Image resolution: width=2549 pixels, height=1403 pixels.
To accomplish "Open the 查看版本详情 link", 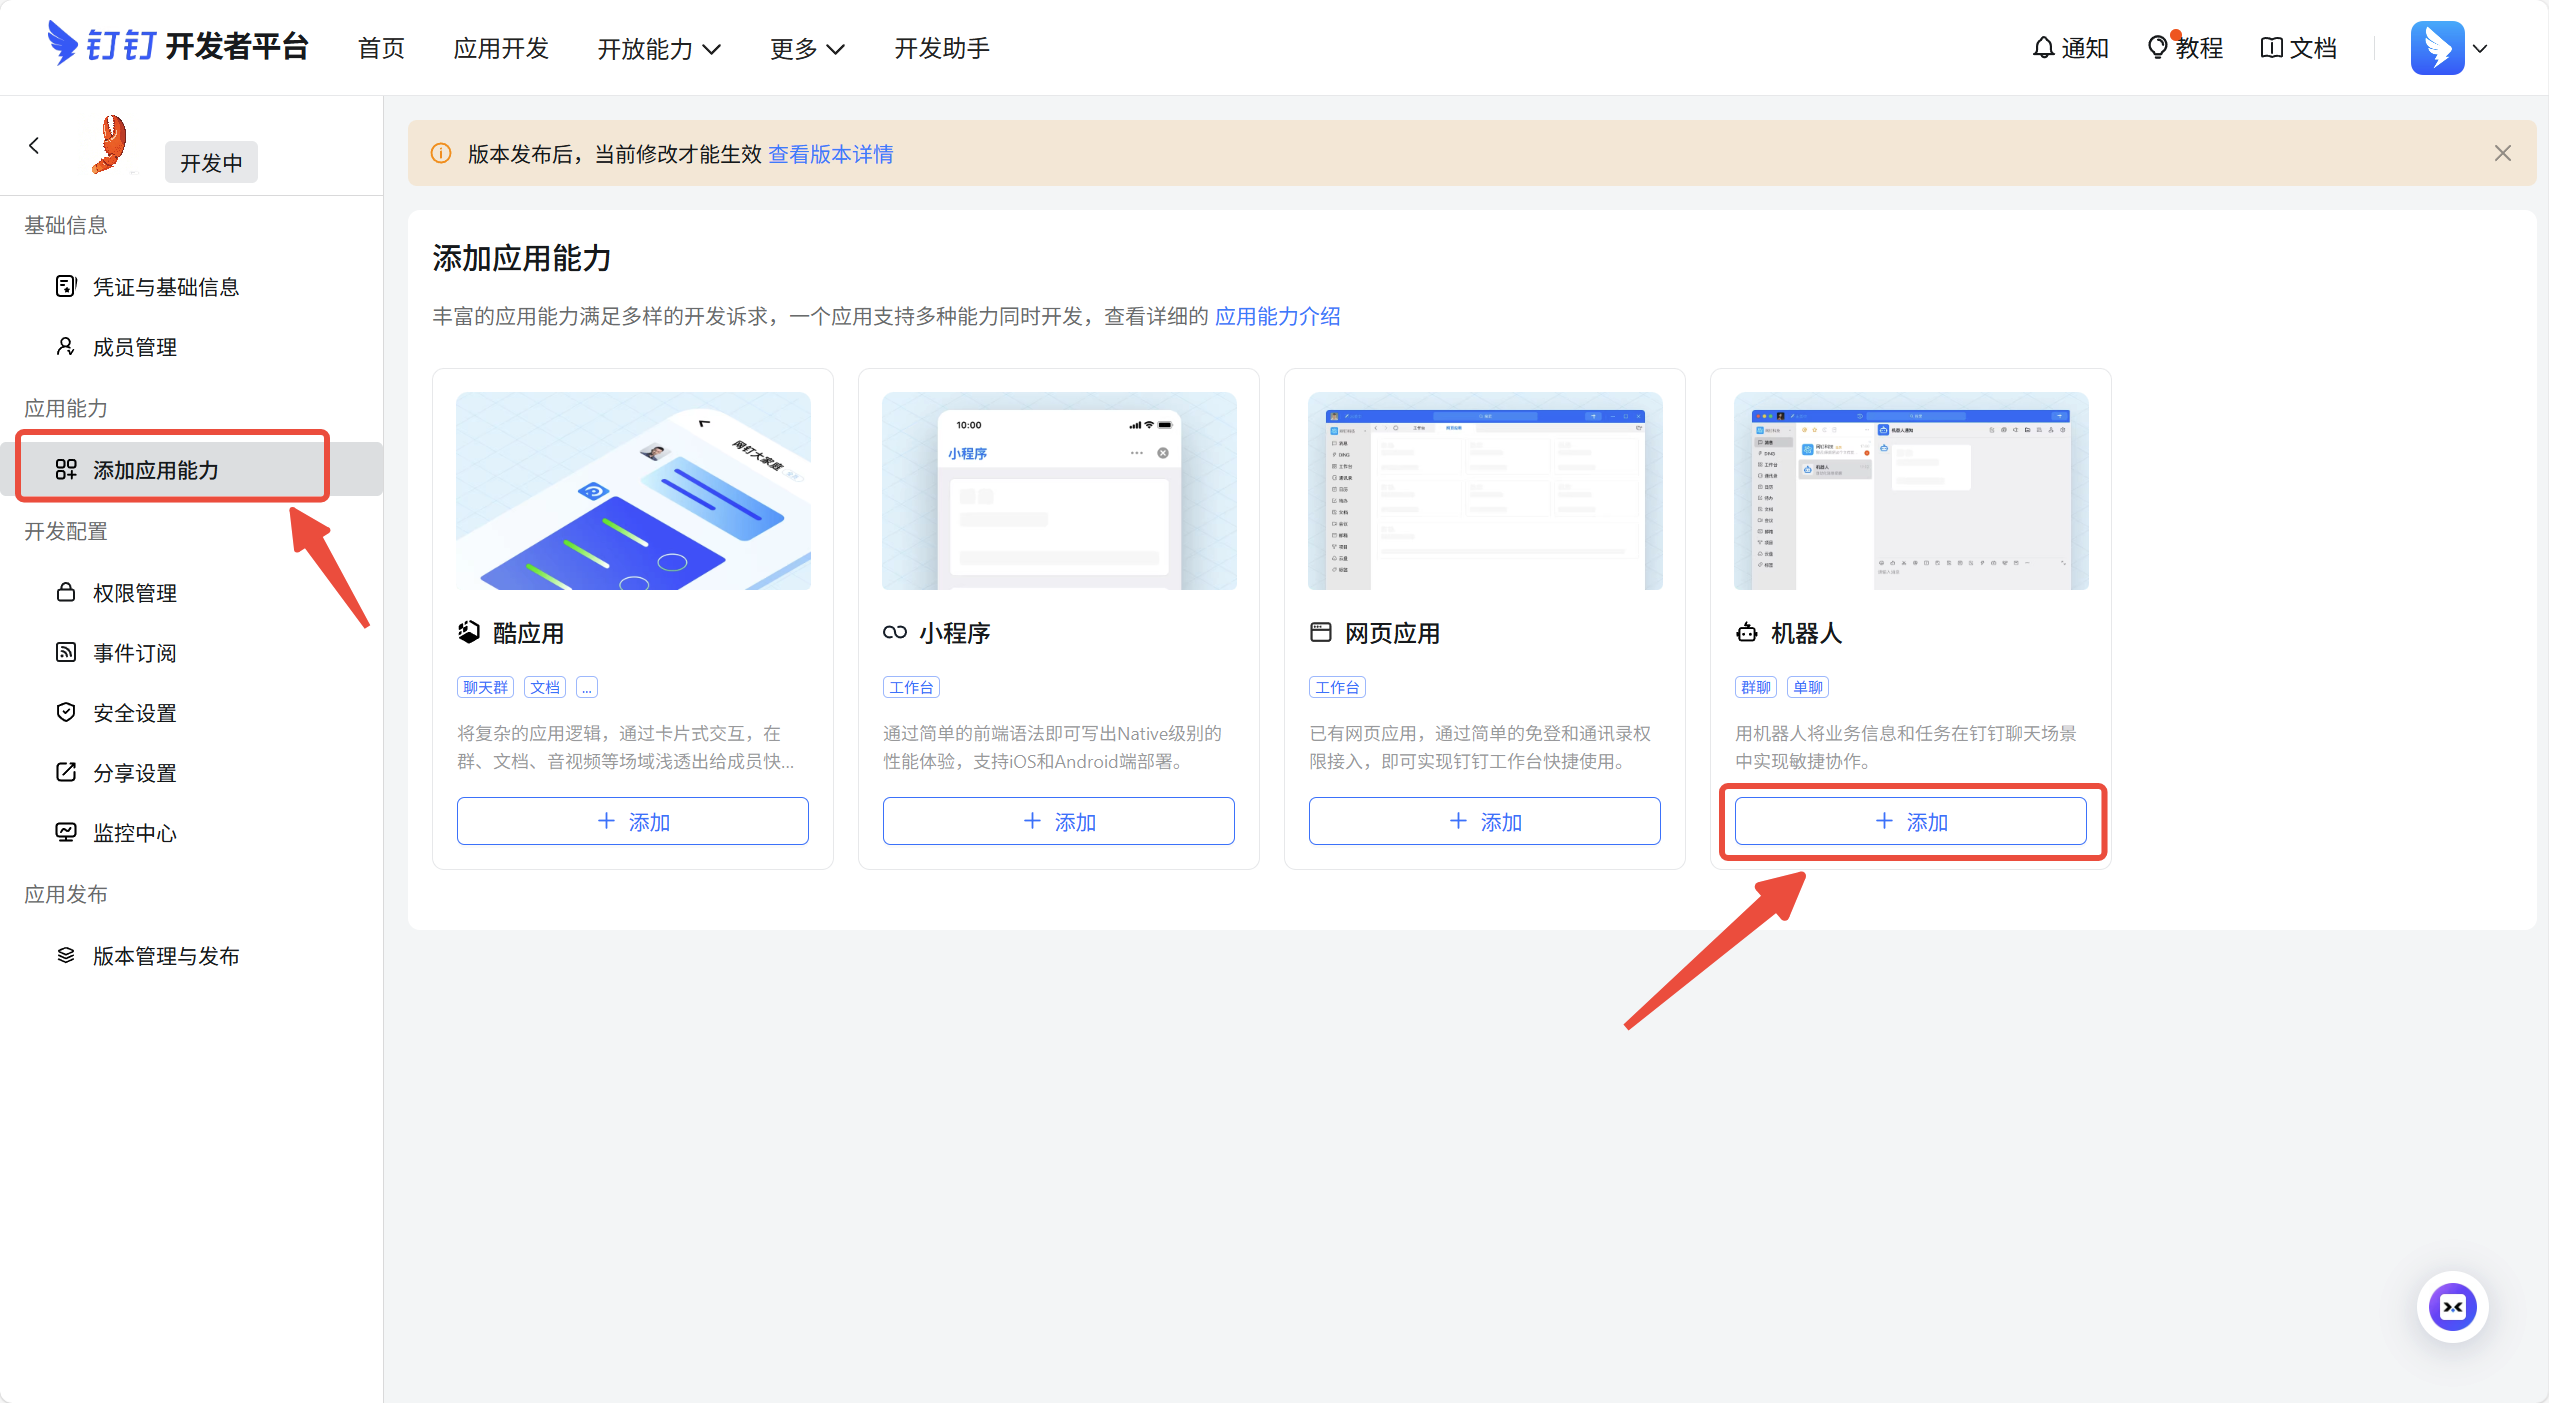I will 830,154.
